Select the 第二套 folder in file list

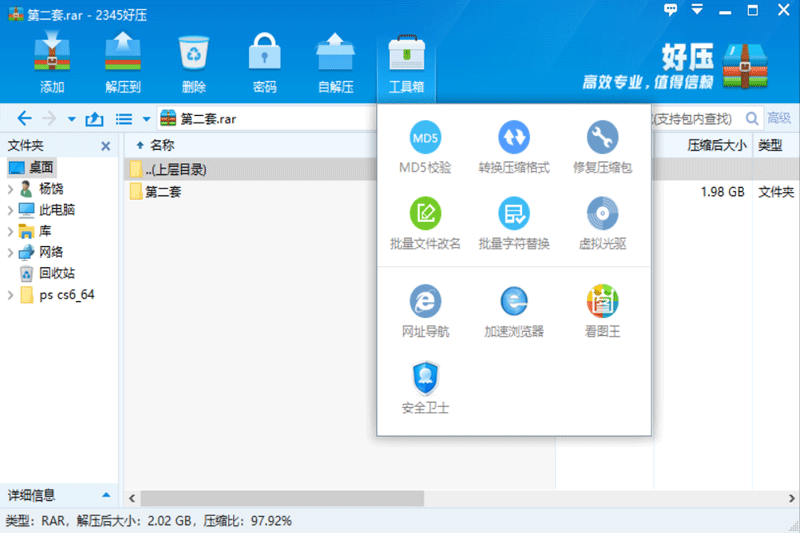163,191
